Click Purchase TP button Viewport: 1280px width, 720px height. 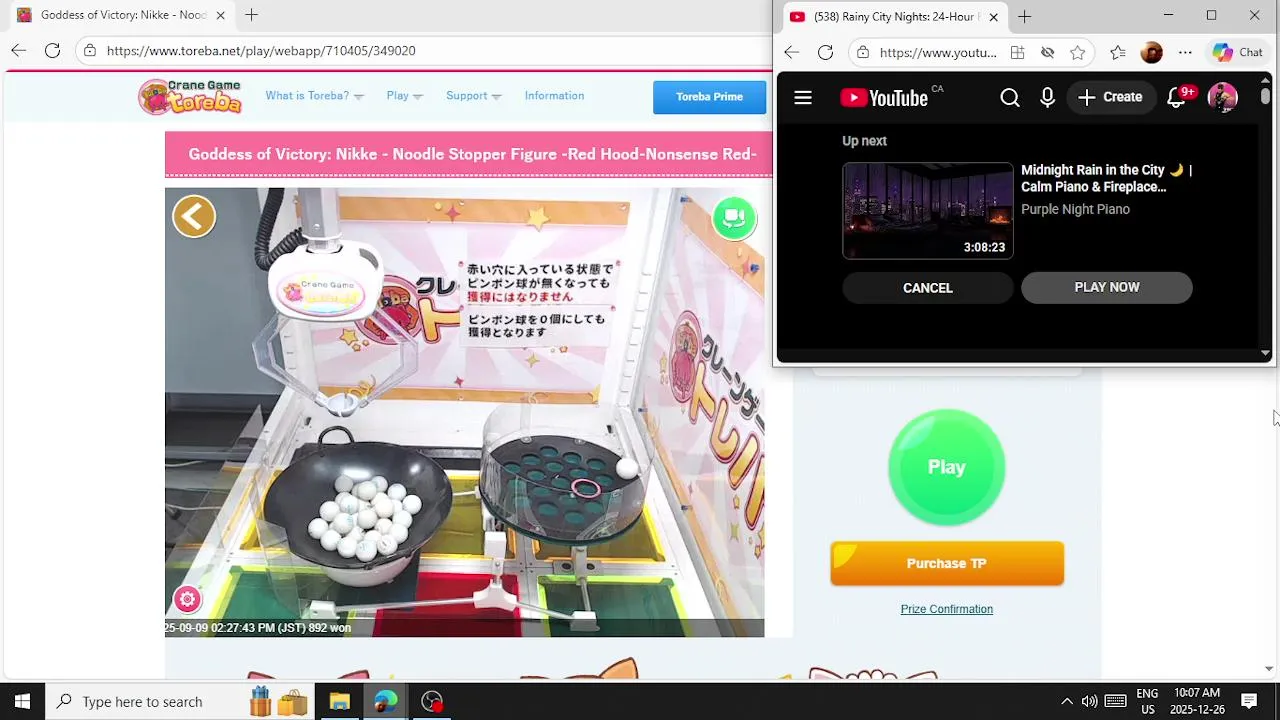pyautogui.click(x=947, y=563)
